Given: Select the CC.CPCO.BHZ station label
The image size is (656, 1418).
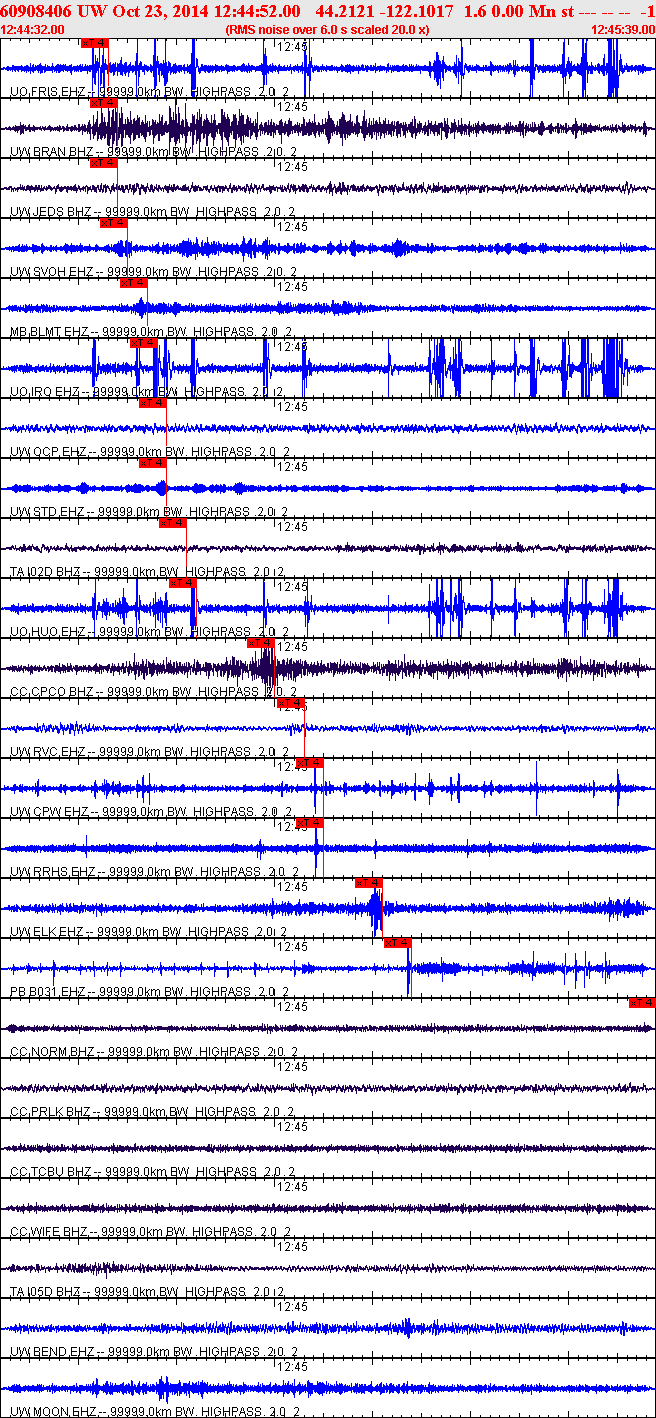Looking at the screenshot, I should 51,692.
